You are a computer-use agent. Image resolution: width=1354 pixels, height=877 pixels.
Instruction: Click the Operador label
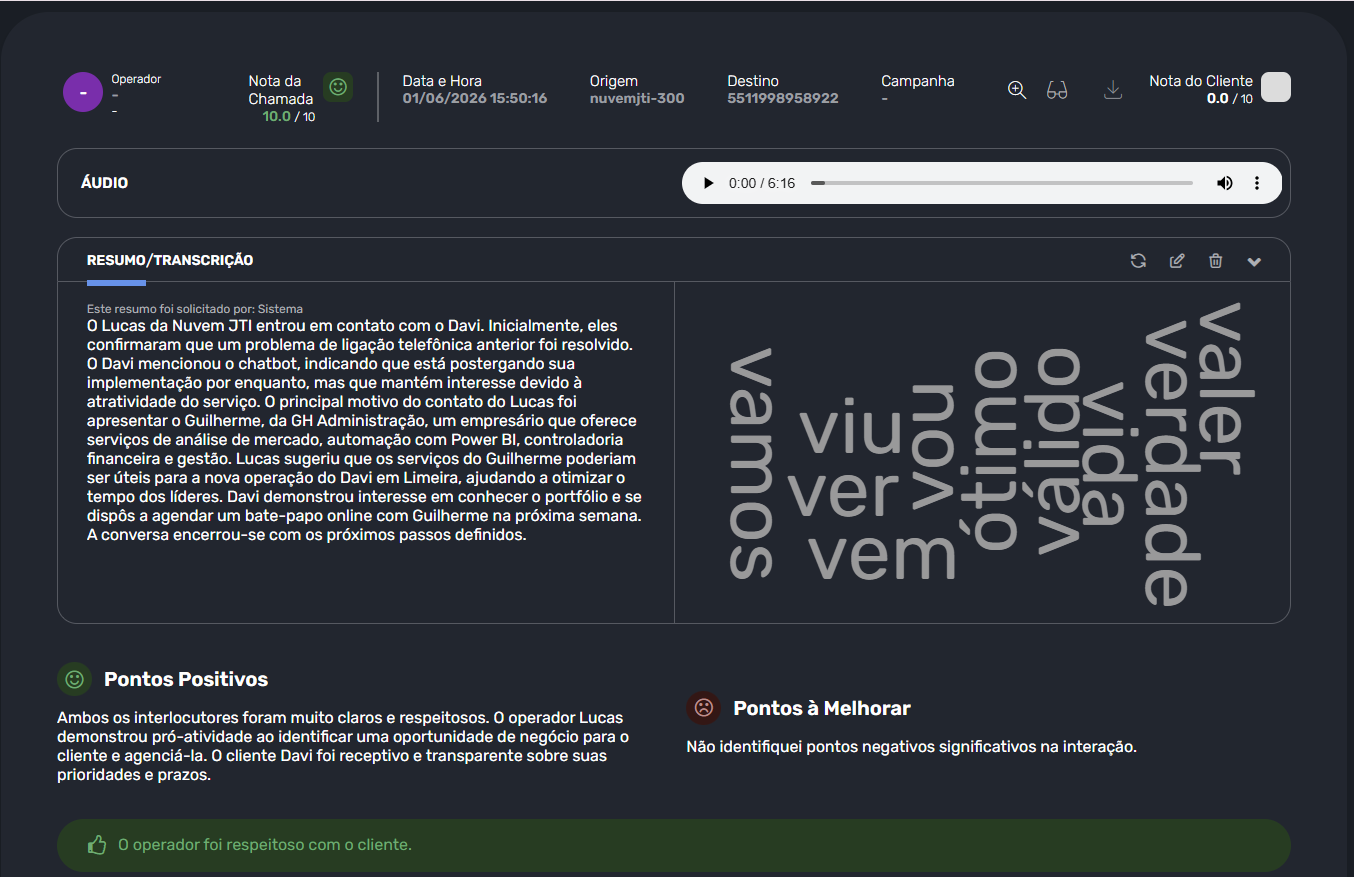click(136, 79)
